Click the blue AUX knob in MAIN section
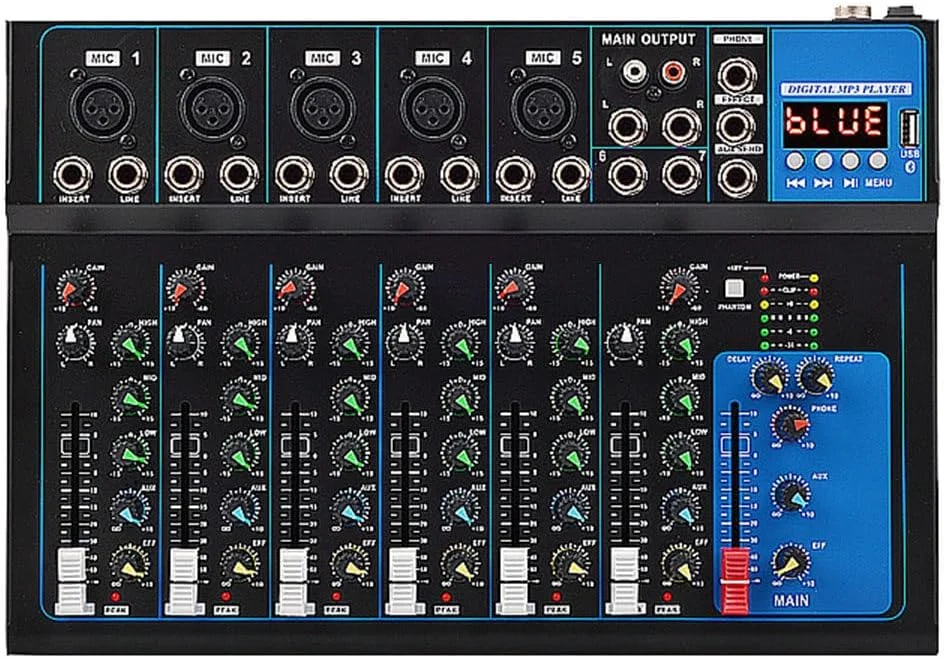944x659 pixels. pyautogui.click(x=791, y=494)
